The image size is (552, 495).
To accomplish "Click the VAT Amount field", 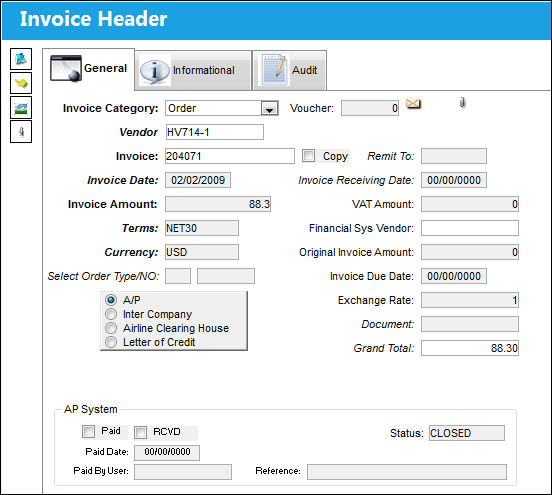I will coord(470,204).
